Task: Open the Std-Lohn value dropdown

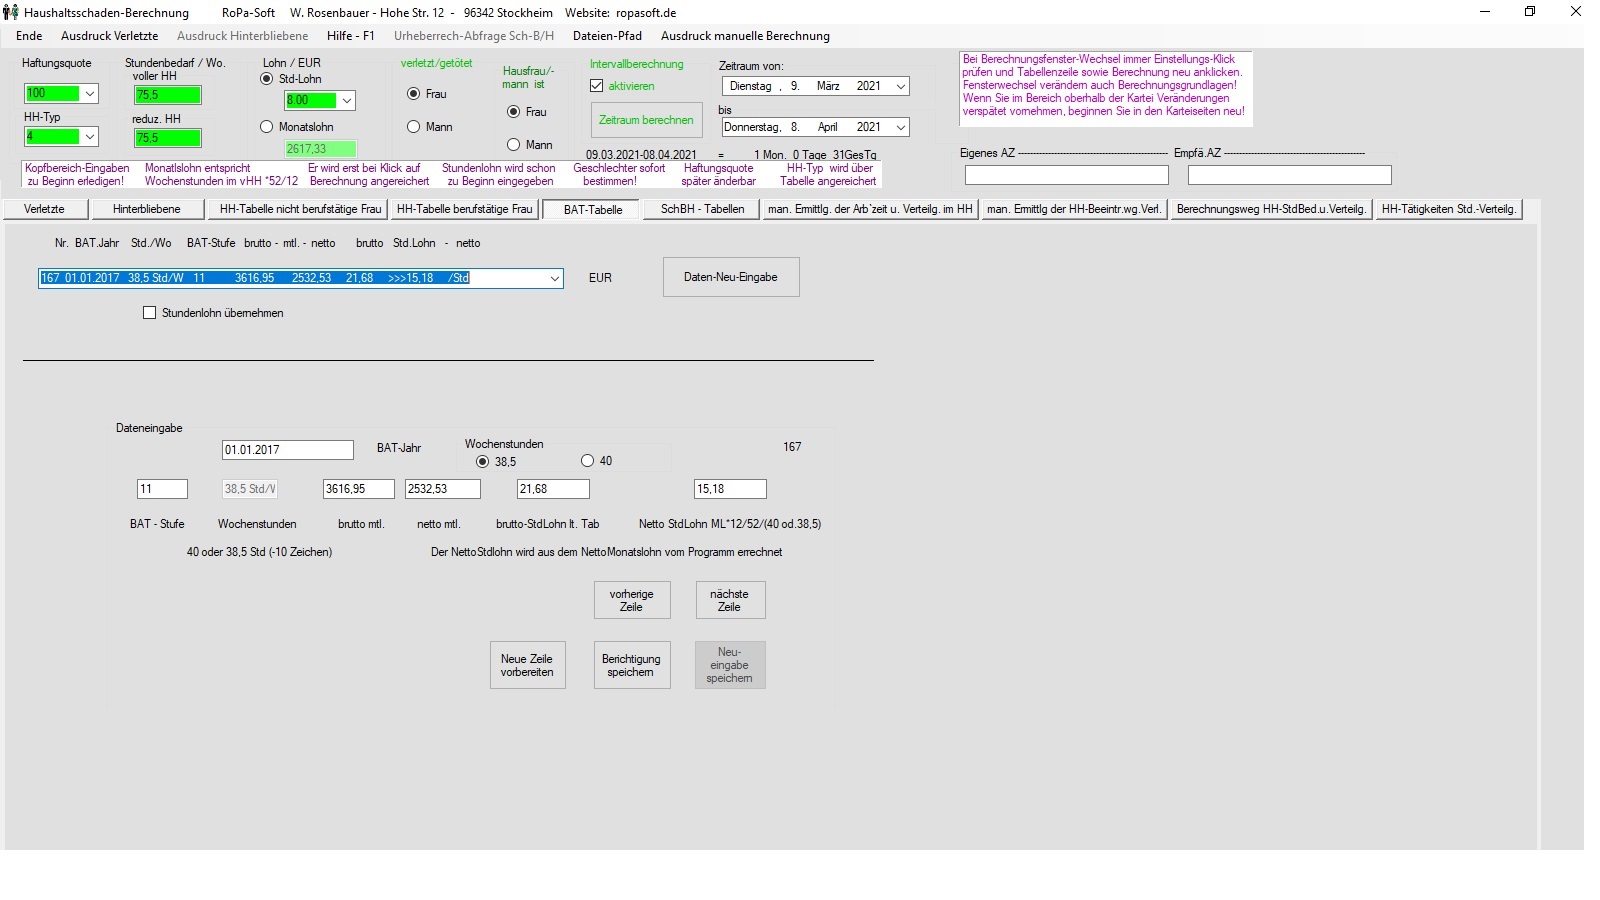Action: click(x=346, y=101)
